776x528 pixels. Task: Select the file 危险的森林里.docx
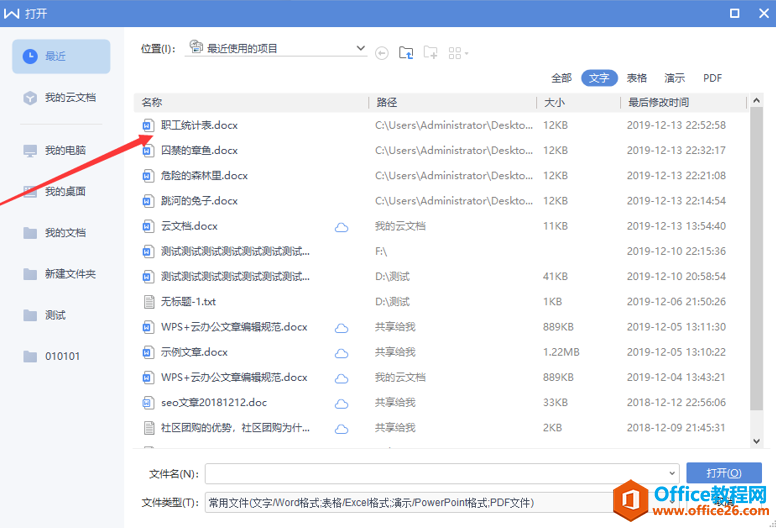(204, 176)
